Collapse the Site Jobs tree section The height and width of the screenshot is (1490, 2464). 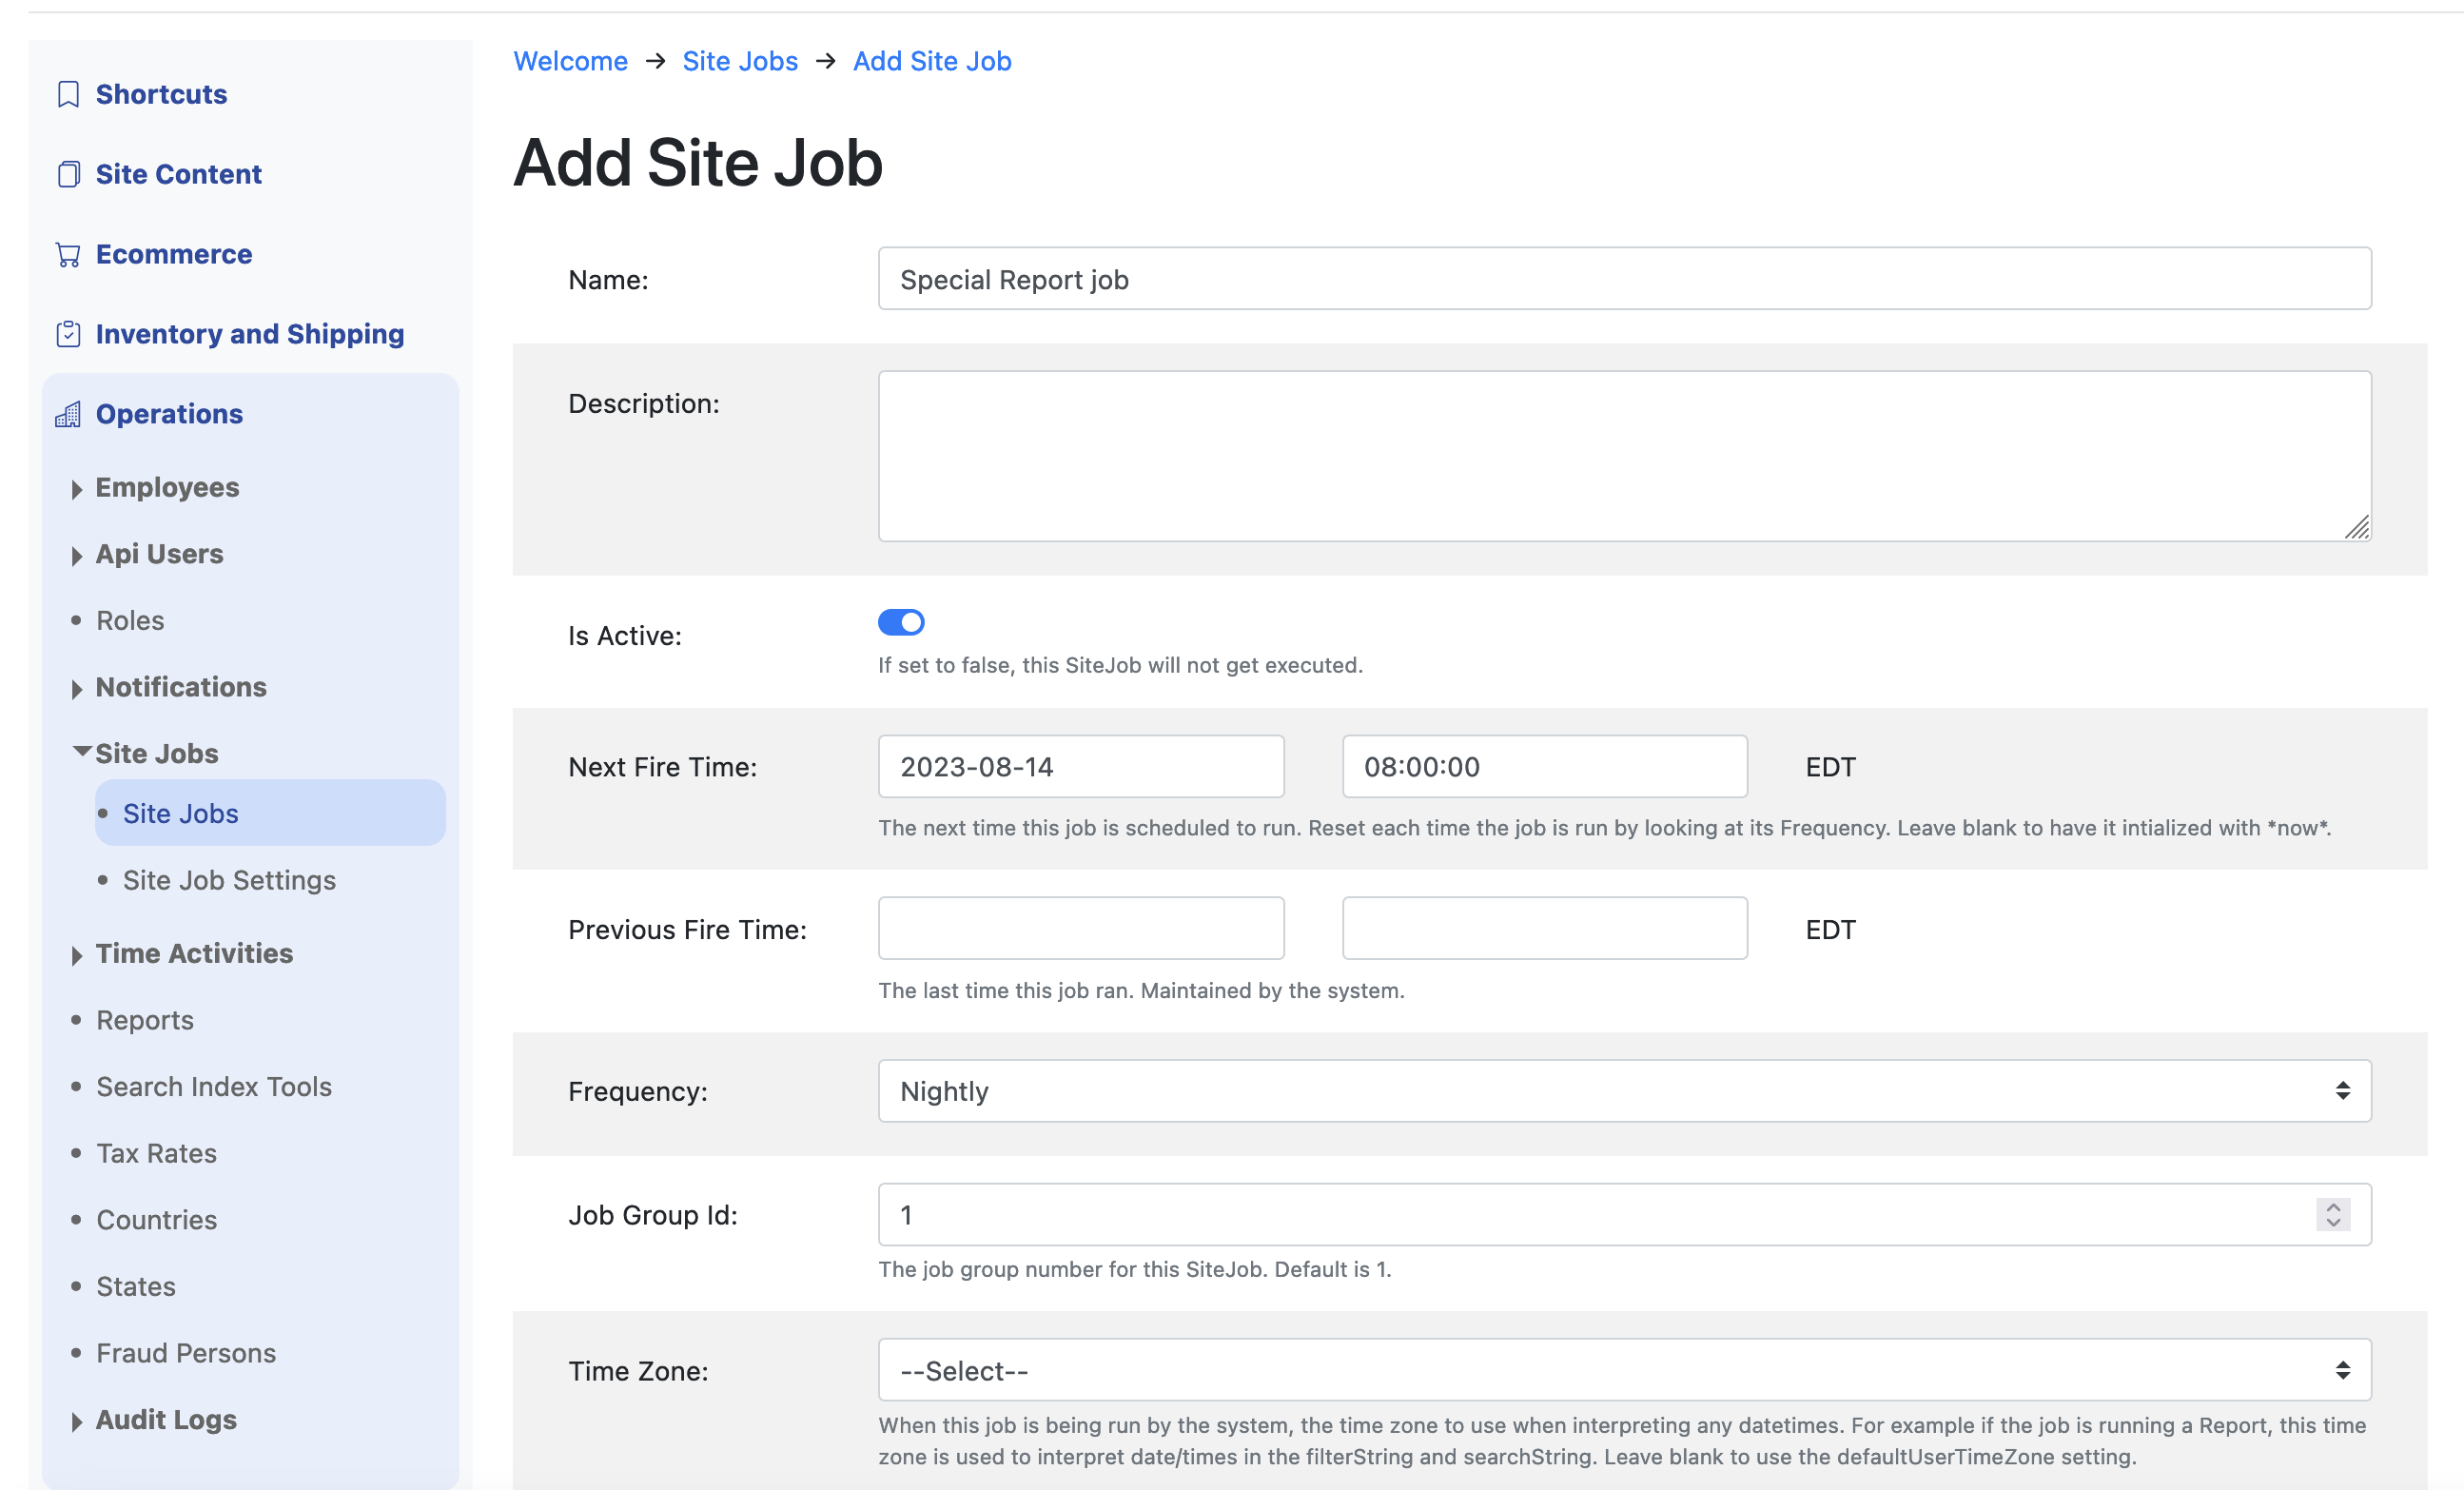click(x=82, y=751)
